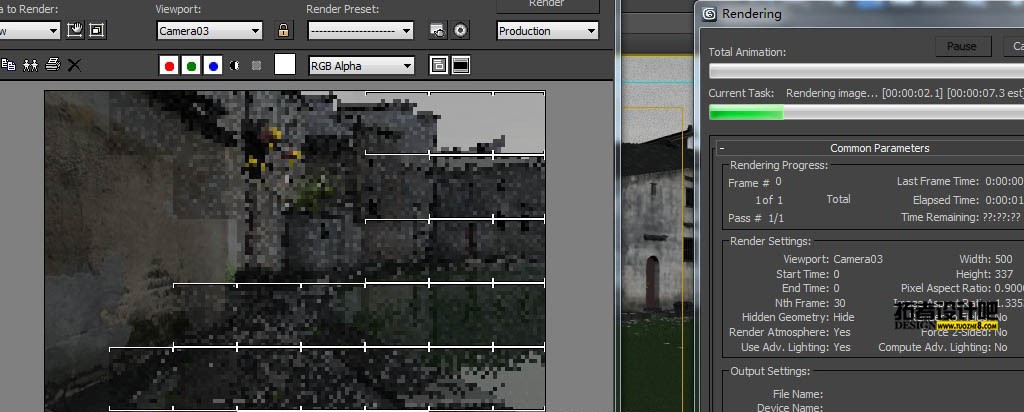The height and width of the screenshot is (412, 1024).
Task: Click 'Compute Adv. Lighting: No' text
Action: point(943,347)
